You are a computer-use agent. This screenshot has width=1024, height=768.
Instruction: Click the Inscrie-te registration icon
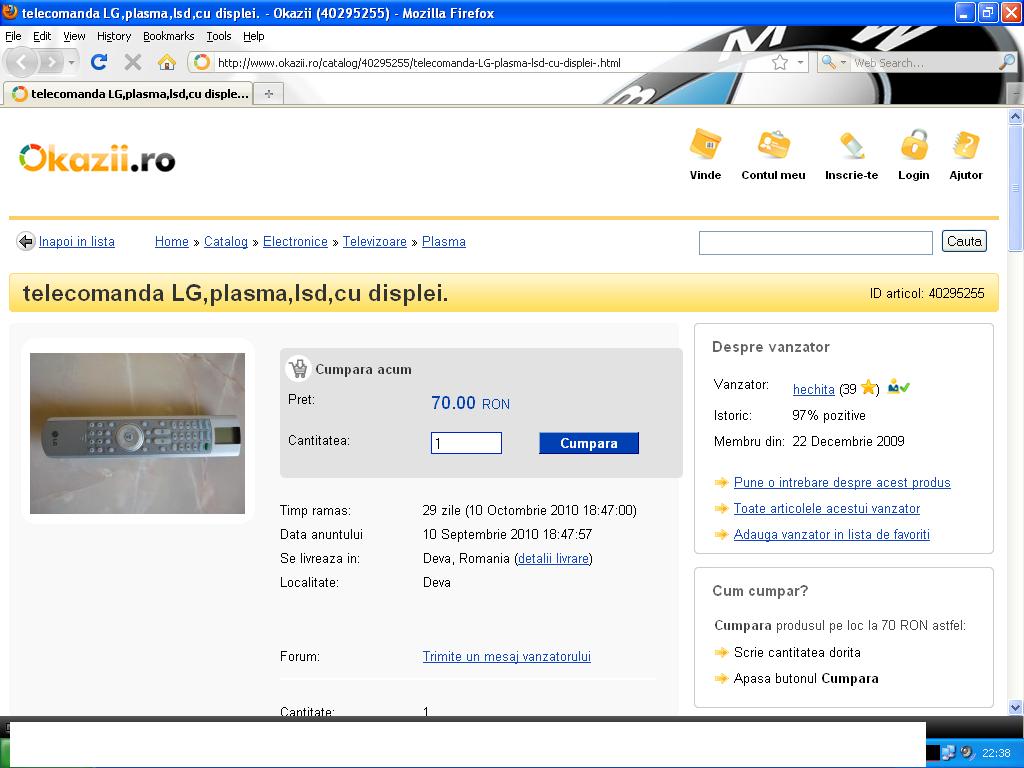tap(851, 145)
